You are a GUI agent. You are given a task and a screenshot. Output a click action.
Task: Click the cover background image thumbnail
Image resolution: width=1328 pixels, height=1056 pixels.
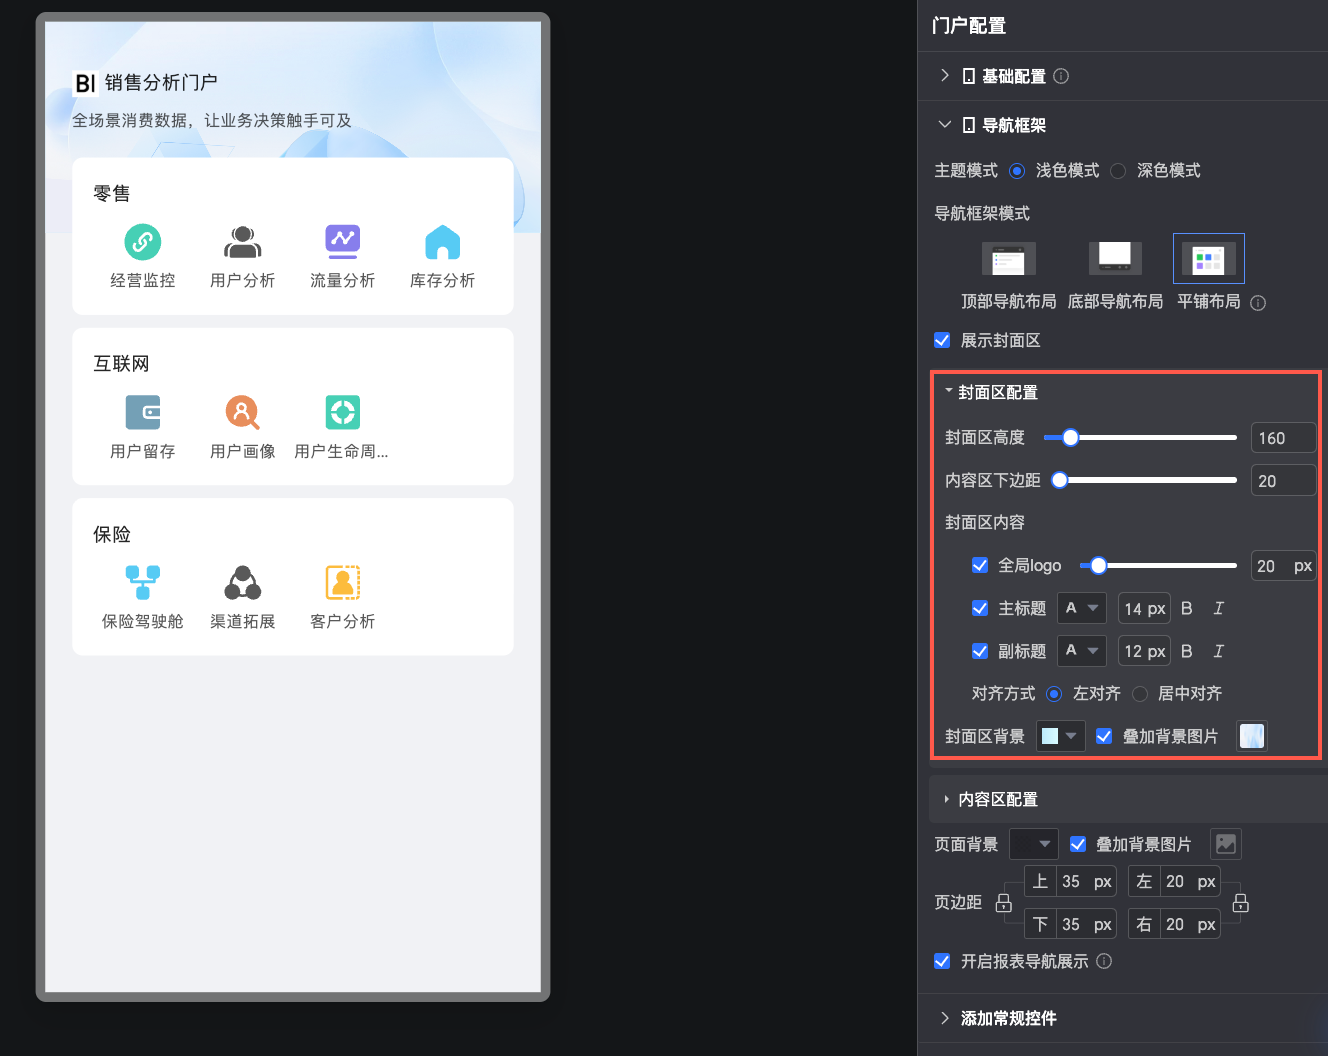(1252, 736)
